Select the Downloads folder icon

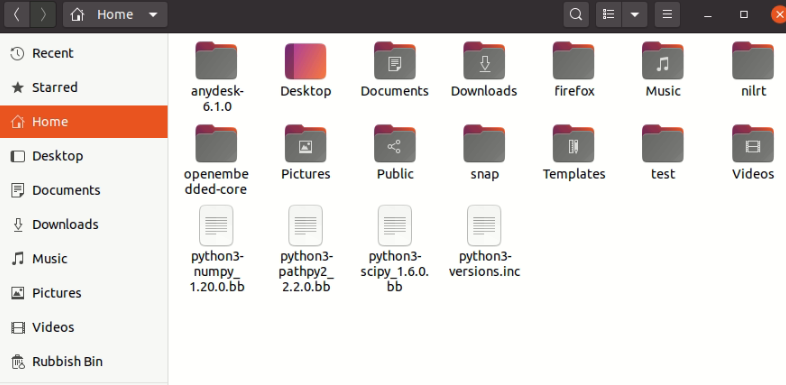tap(484, 61)
